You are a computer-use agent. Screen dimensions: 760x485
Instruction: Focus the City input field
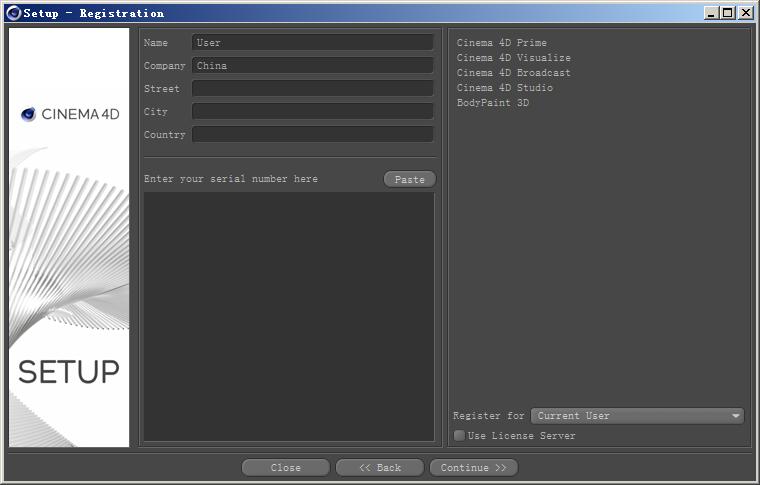pos(313,111)
